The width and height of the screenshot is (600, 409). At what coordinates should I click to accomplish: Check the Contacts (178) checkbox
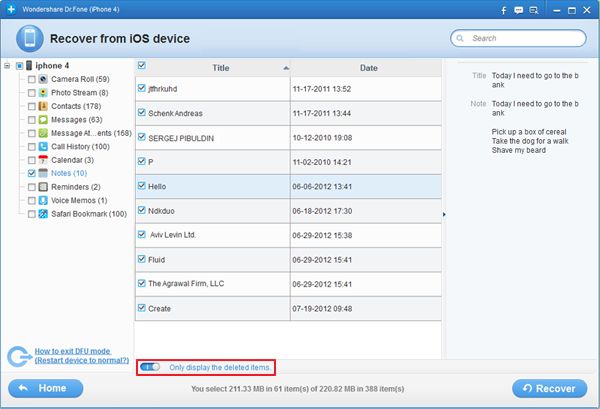point(32,106)
